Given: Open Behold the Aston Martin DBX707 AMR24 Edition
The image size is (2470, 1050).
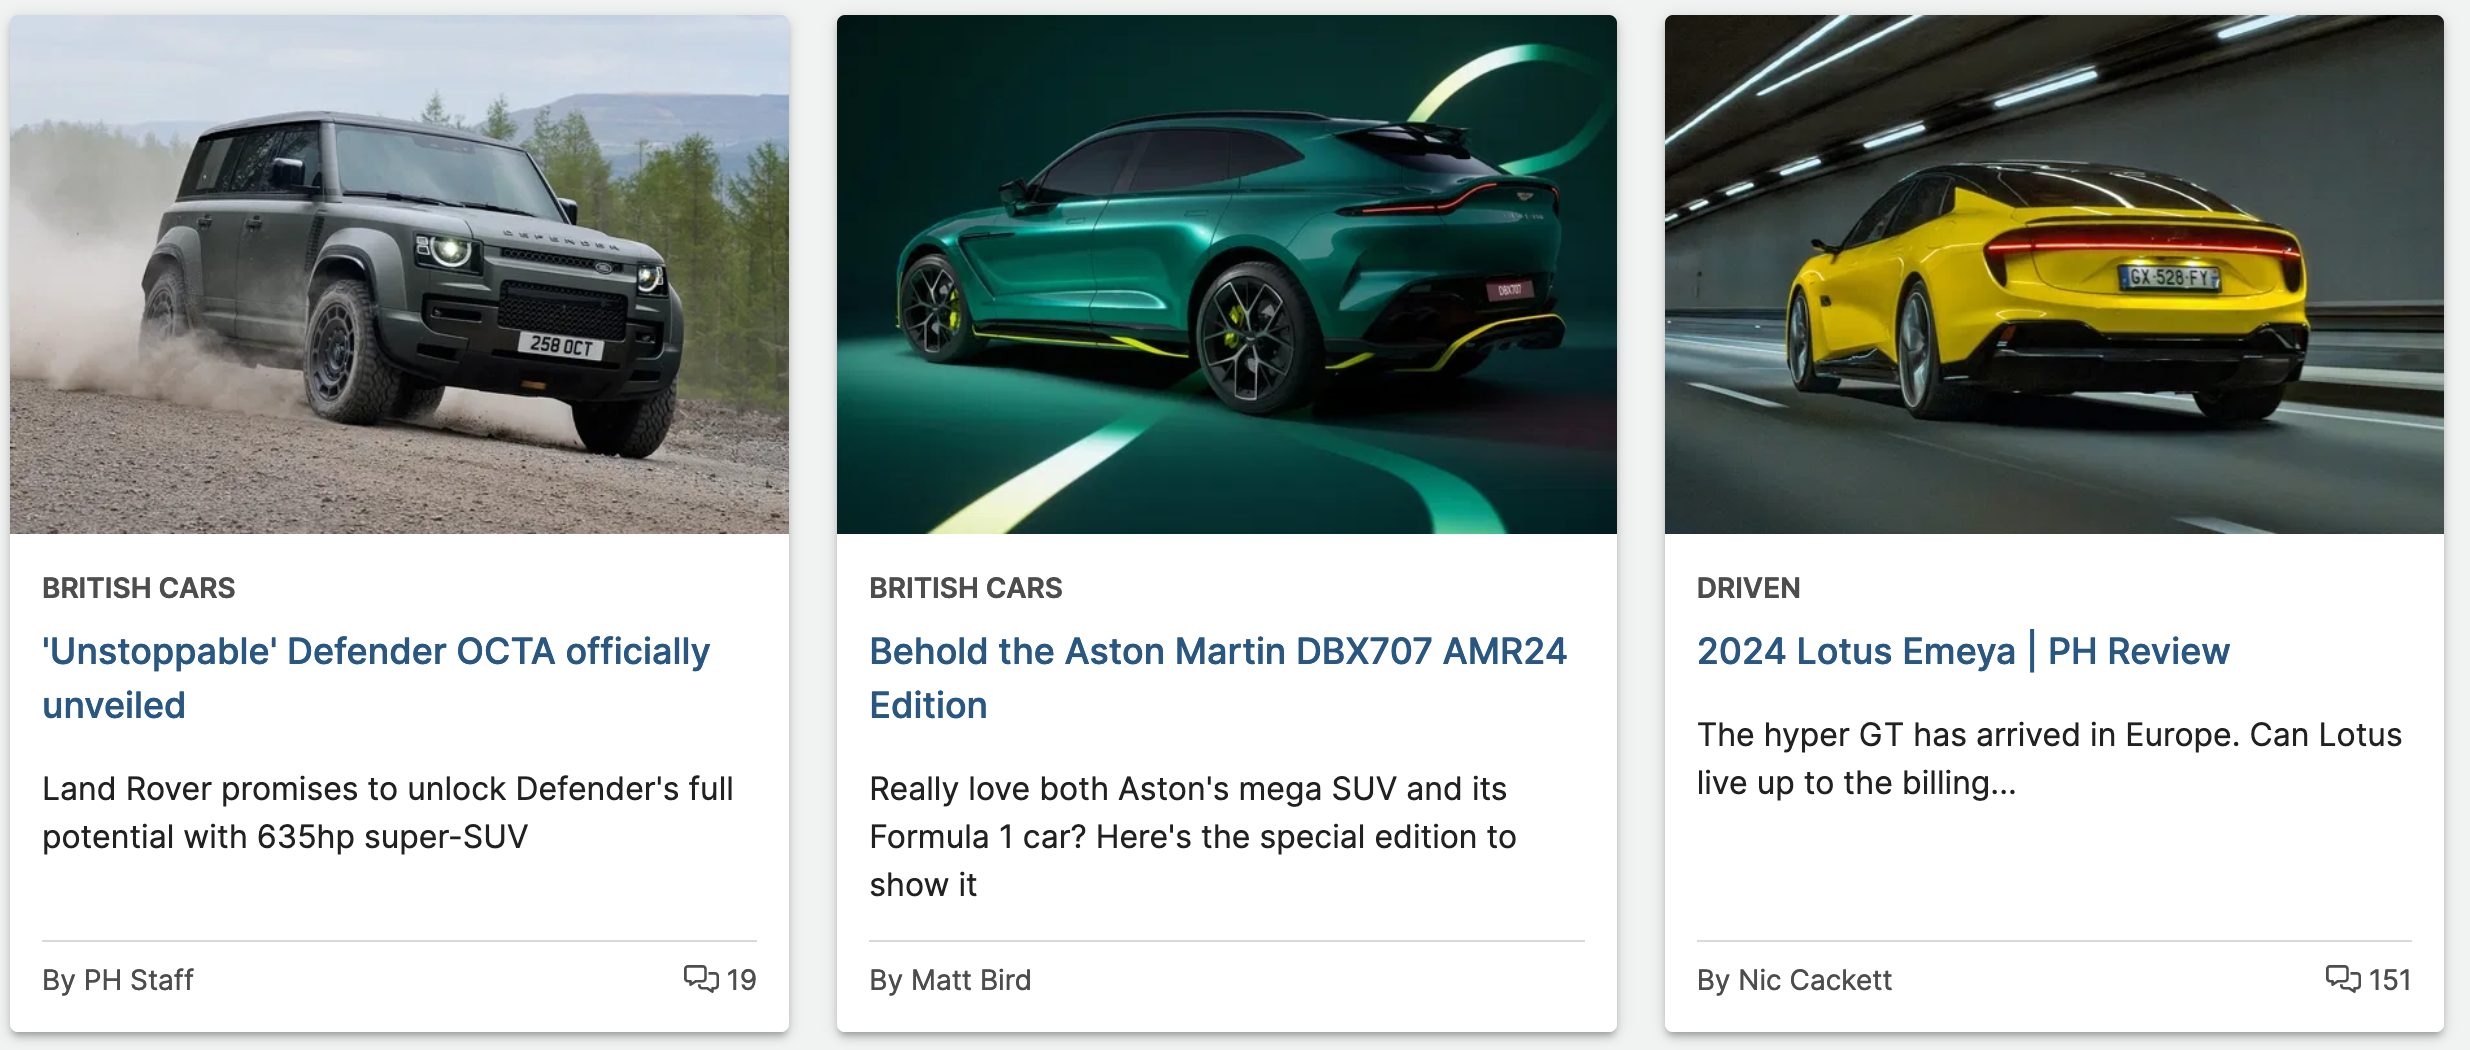Looking at the screenshot, I should click(1218, 678).
